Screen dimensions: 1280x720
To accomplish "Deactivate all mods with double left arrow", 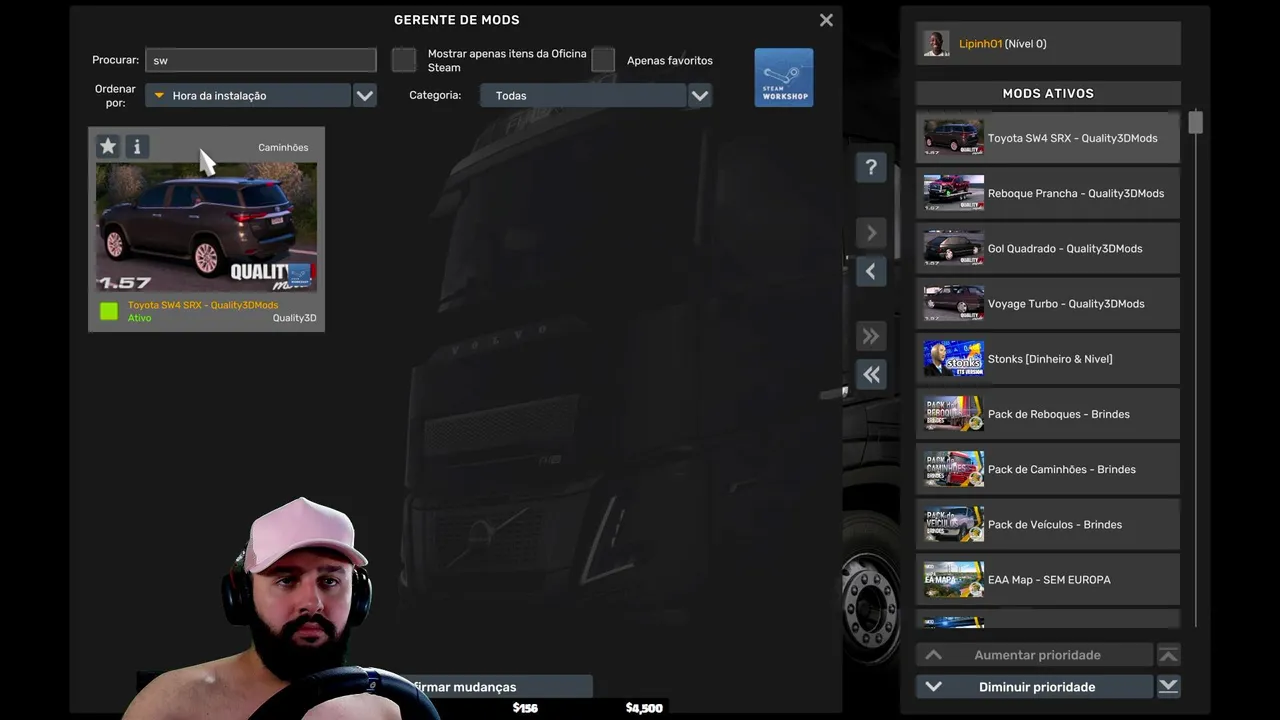I will tap(871, 374).
